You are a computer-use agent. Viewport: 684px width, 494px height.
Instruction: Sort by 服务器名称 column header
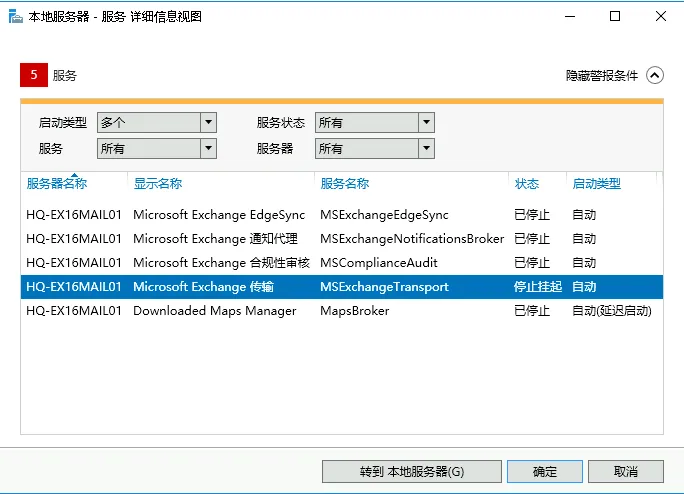click(57, 183)
